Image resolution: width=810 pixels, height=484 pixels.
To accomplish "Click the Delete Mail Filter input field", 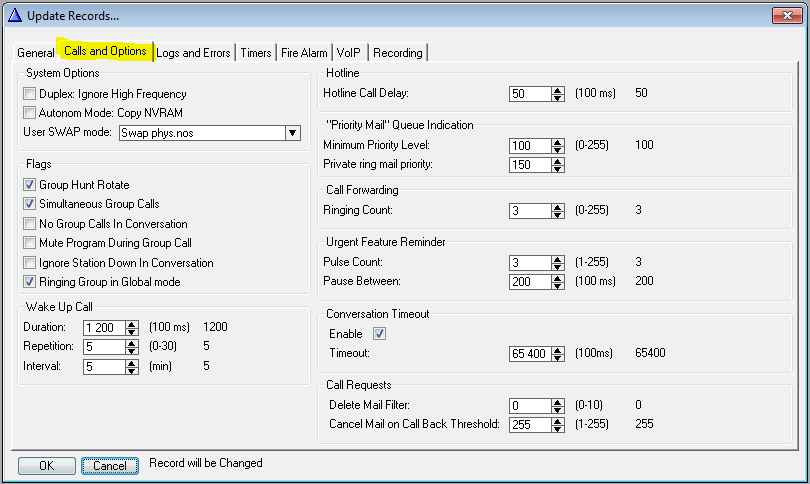I will point(529,405).
